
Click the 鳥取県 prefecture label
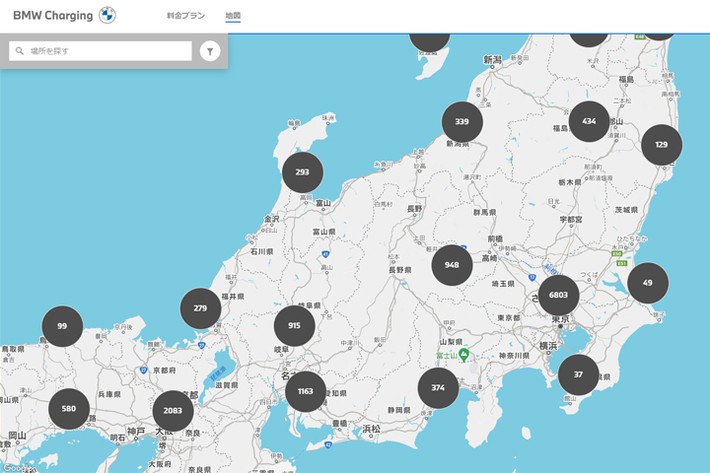tap(13, 349)
